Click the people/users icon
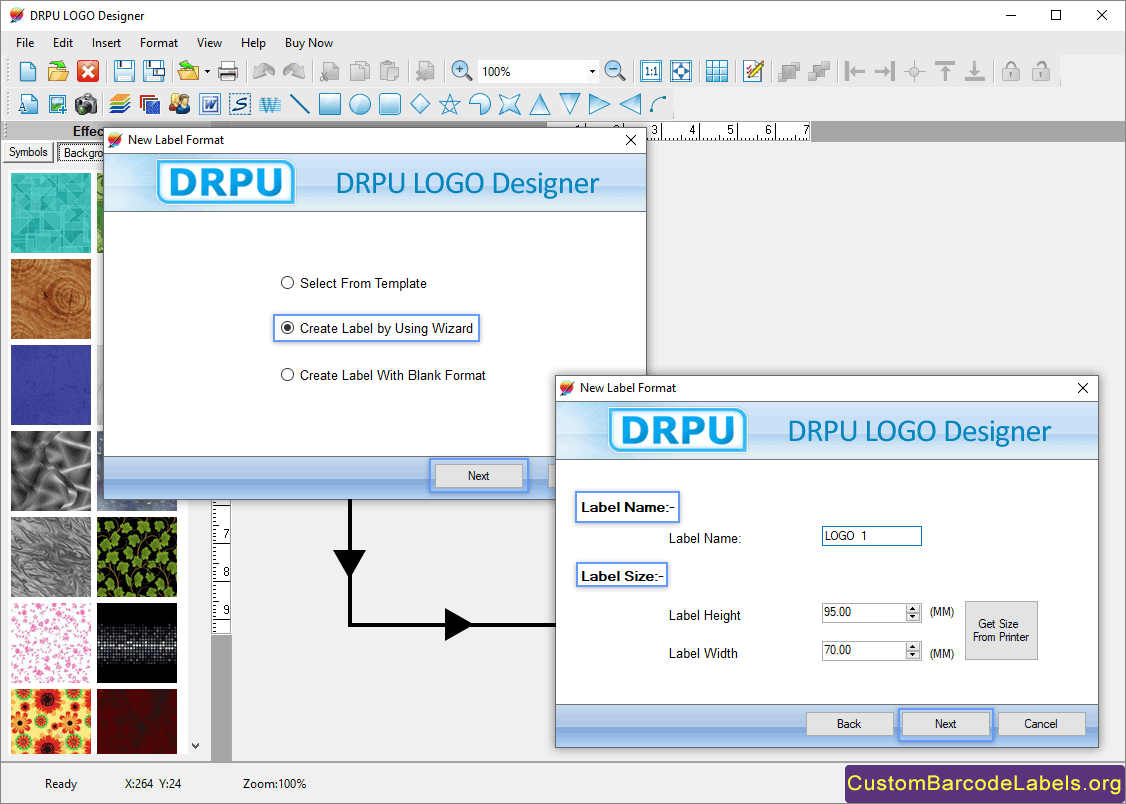1126x804 pixels. point(180,105)
